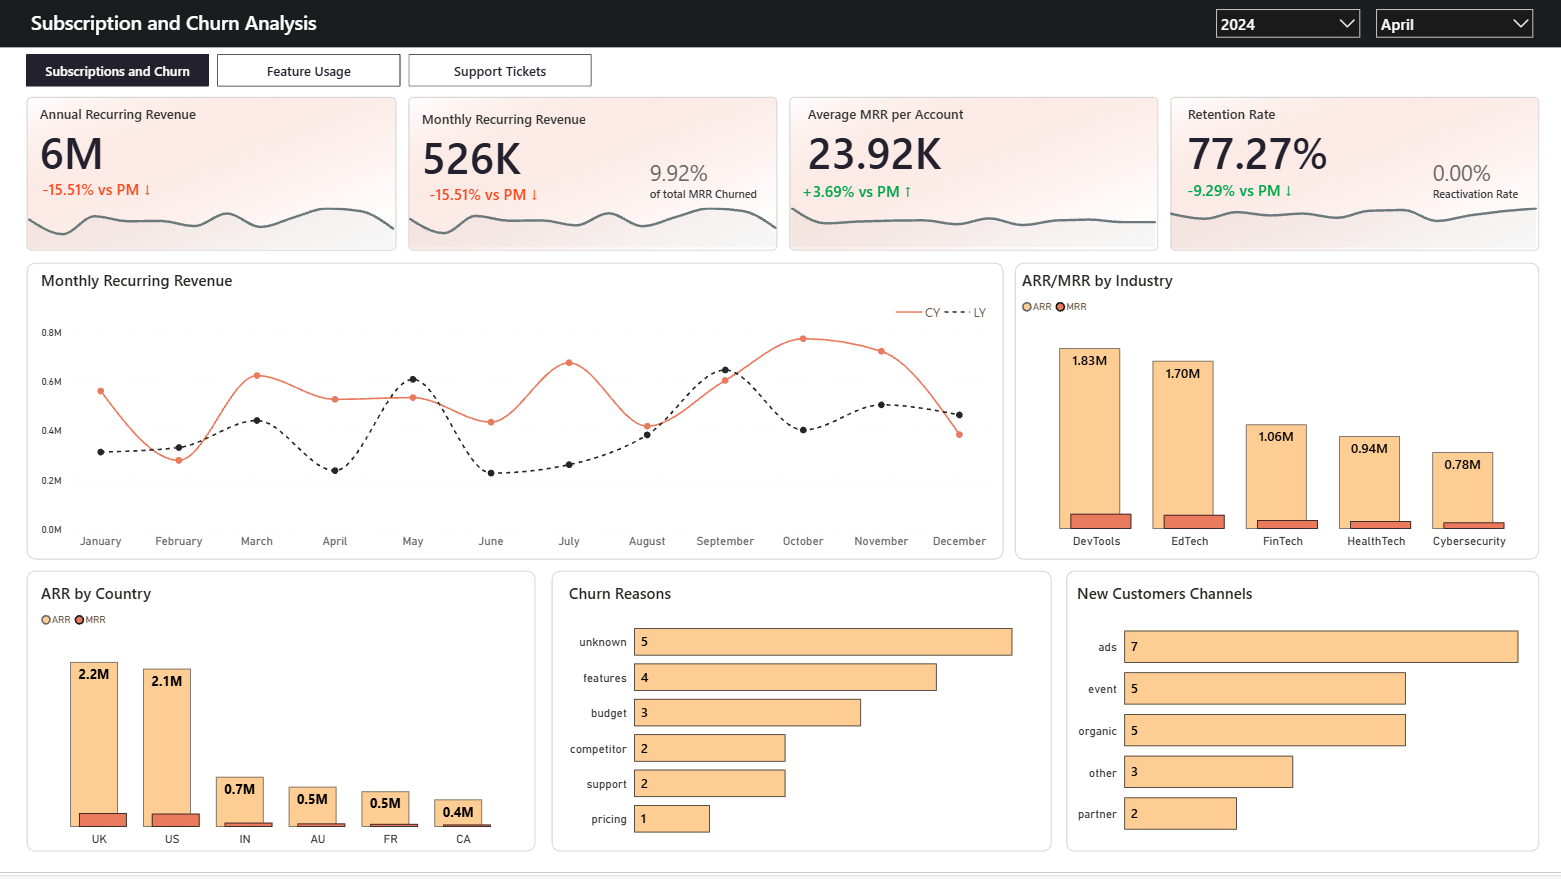Select the IN 0.7M ARR bar
The height and width of the screenshot is (879, 1561).
240,802
